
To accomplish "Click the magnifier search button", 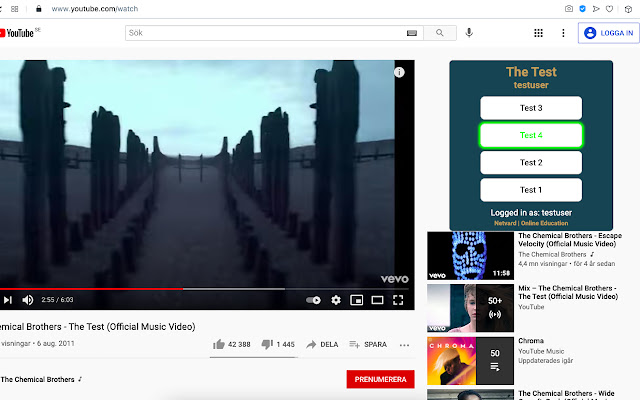I will 440,33.
